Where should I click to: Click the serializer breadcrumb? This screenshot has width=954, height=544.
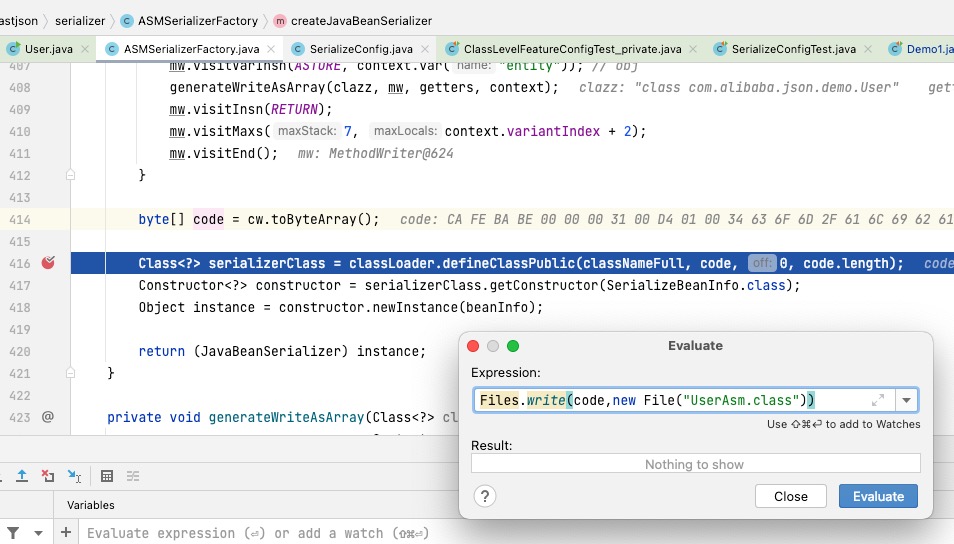coord(80,21)
